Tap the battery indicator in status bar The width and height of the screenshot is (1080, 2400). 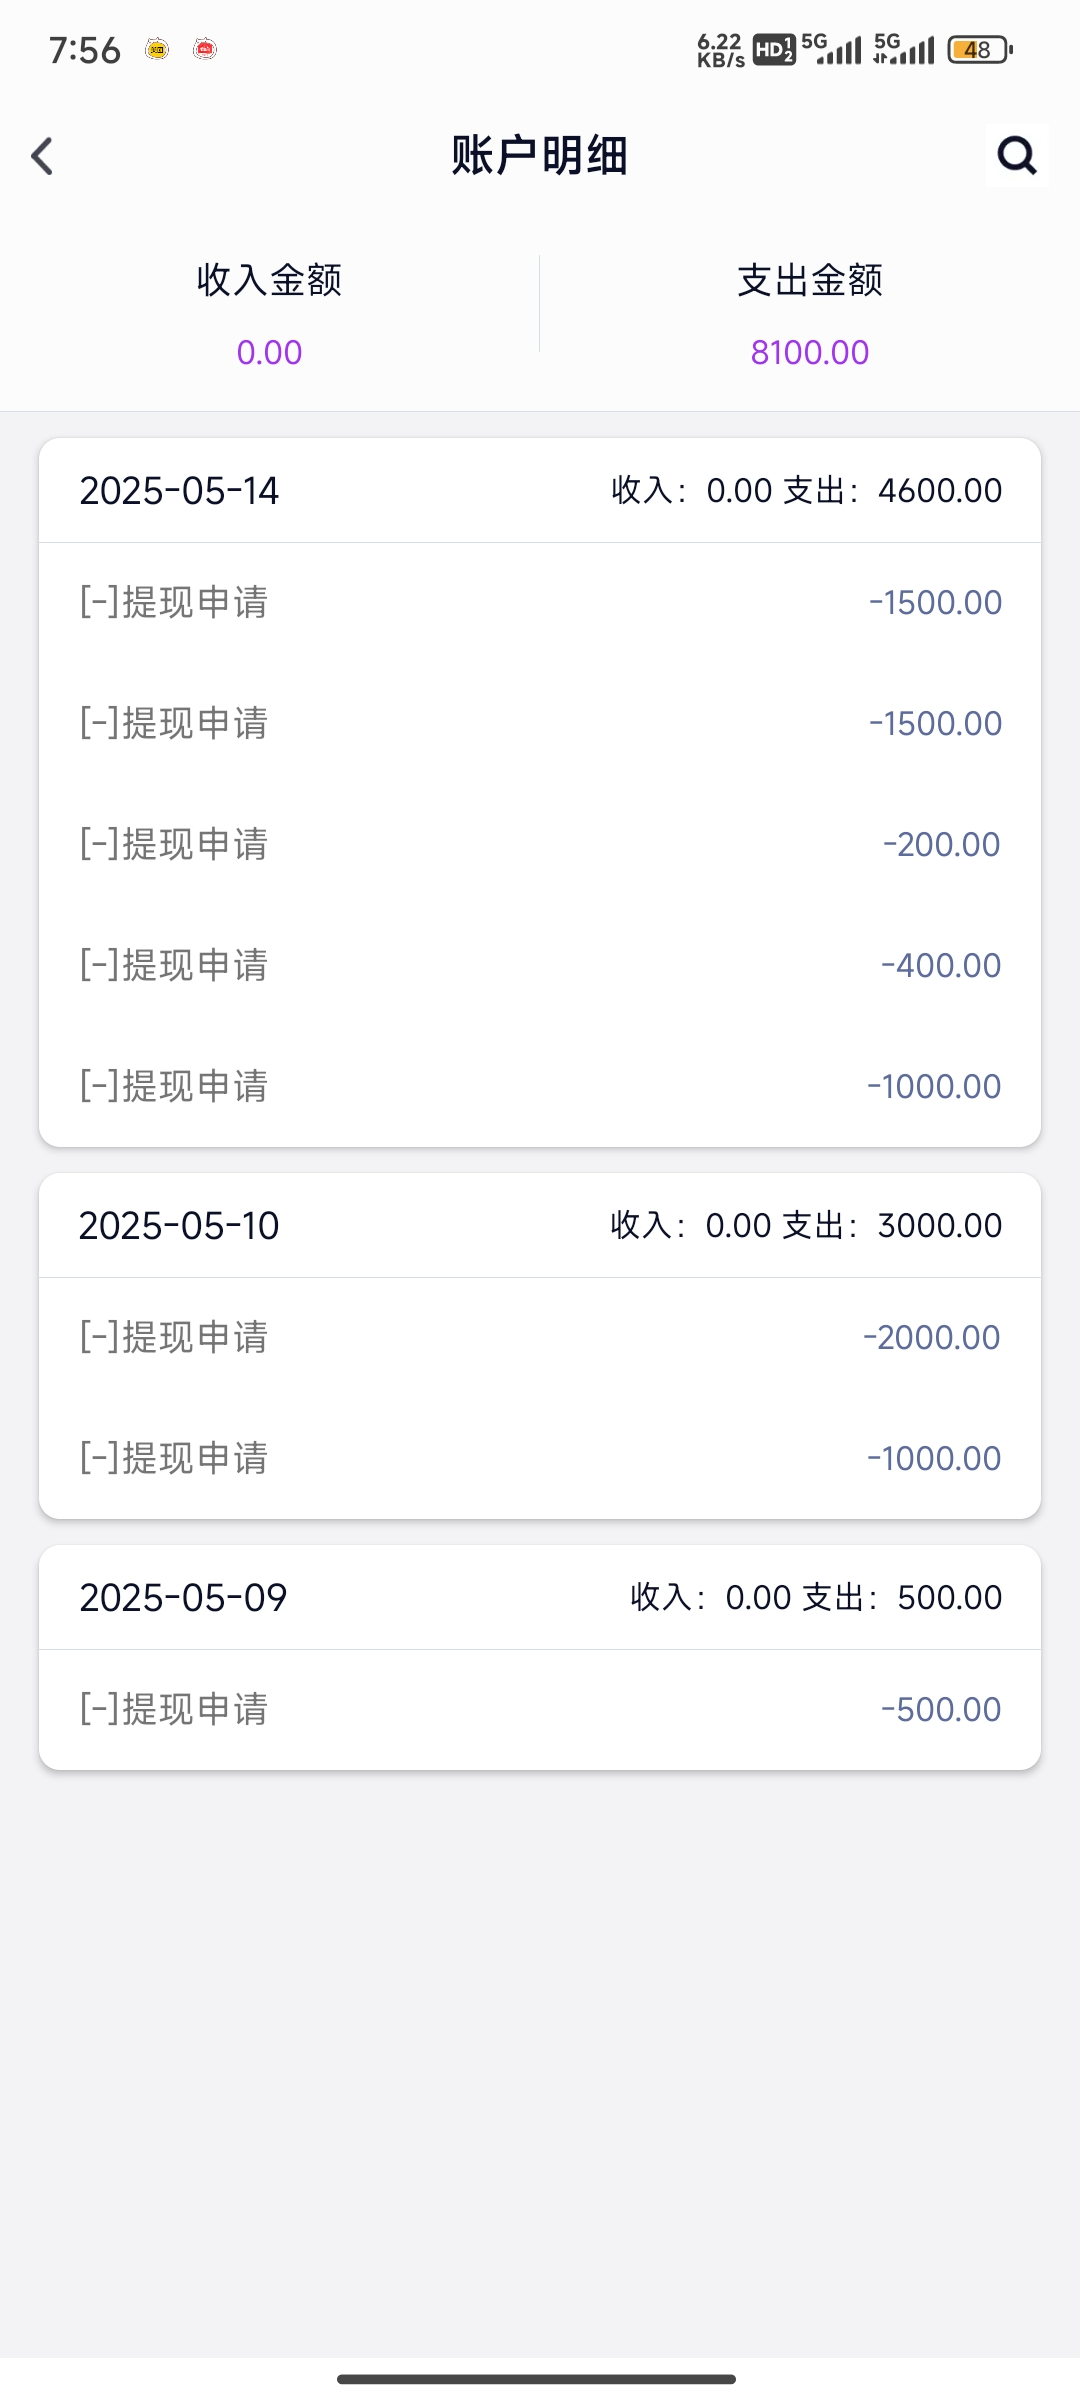pyautogui.click(x=979, y=49)
